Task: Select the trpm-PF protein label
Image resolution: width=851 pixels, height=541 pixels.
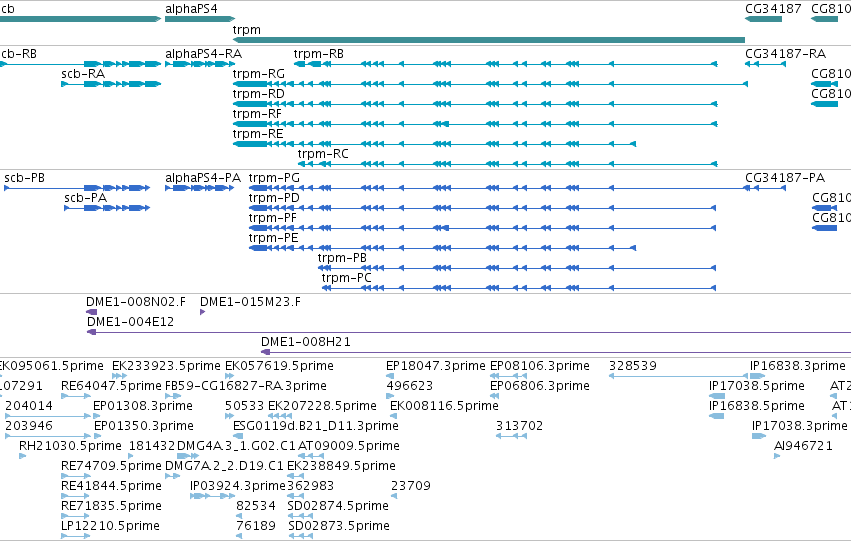Action: coord(272,219)
